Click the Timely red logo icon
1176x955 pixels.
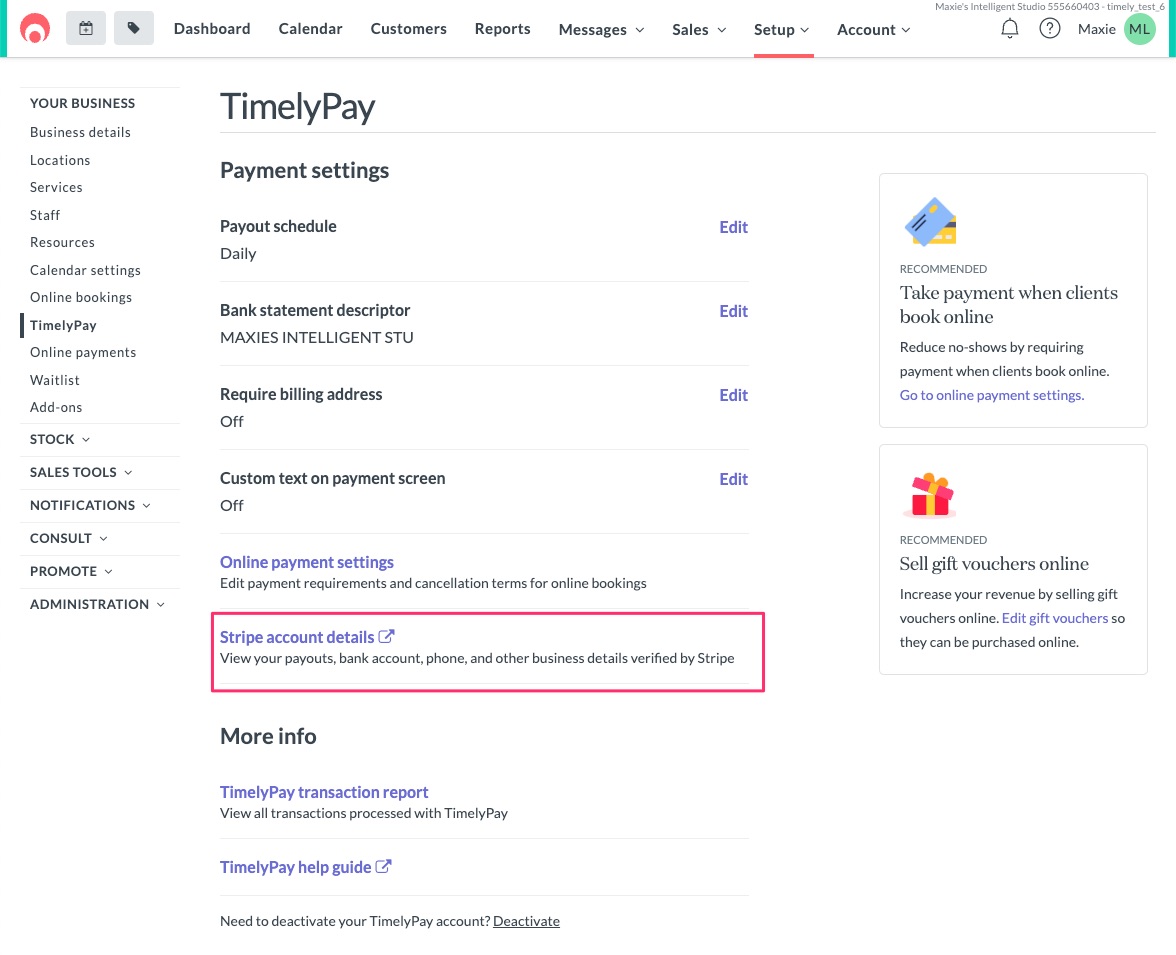pyautogui.click(x=34, y=29)
